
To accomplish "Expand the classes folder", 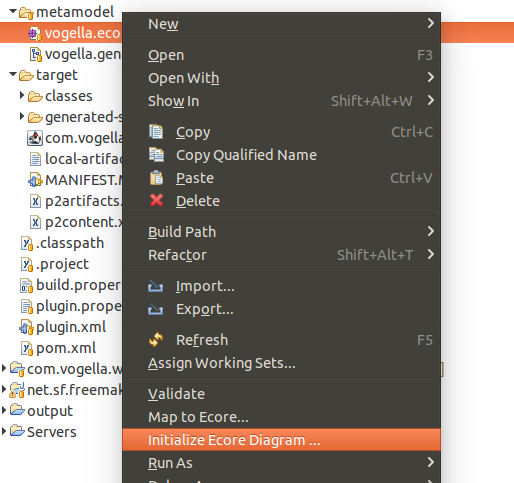I will (22, 95).
